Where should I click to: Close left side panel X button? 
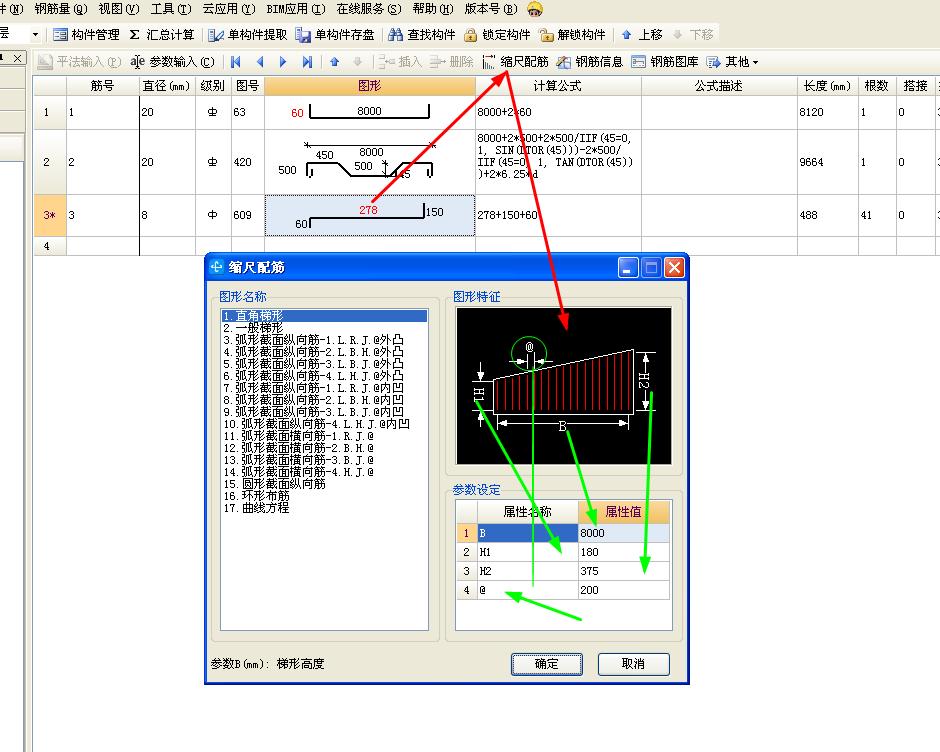tap(18, 58)
